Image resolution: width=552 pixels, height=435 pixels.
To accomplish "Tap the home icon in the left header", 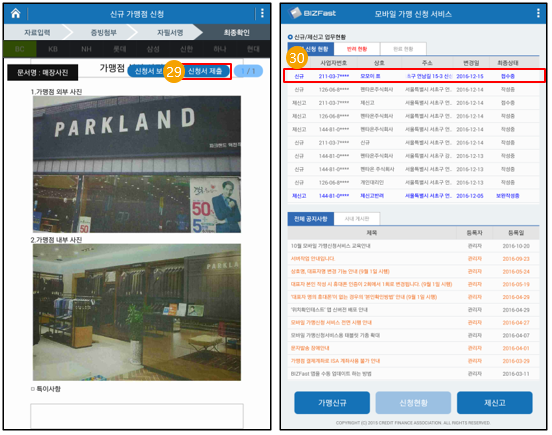I will click(15, 13).
